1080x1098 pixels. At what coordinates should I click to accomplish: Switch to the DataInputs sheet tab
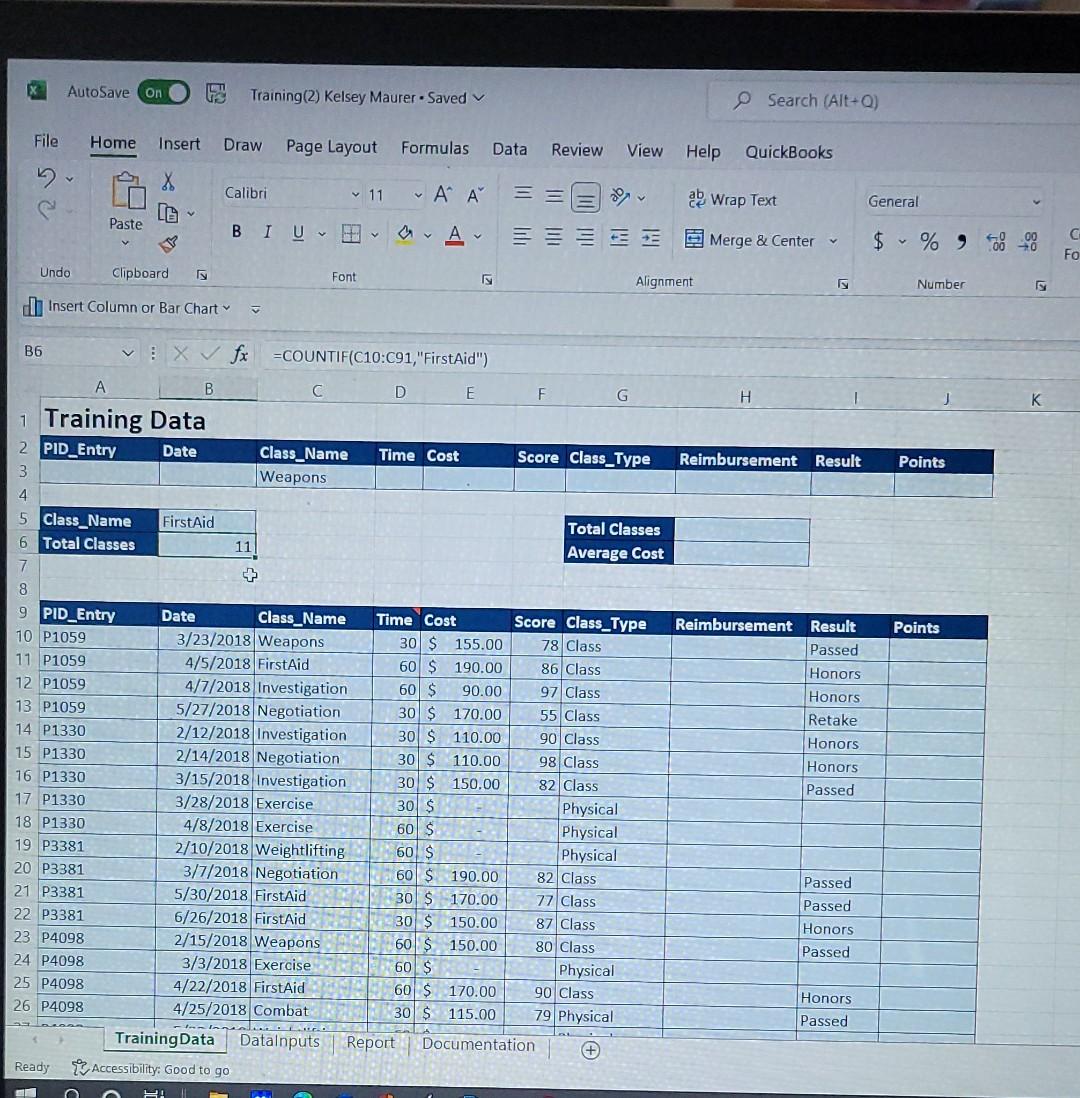279,1041
